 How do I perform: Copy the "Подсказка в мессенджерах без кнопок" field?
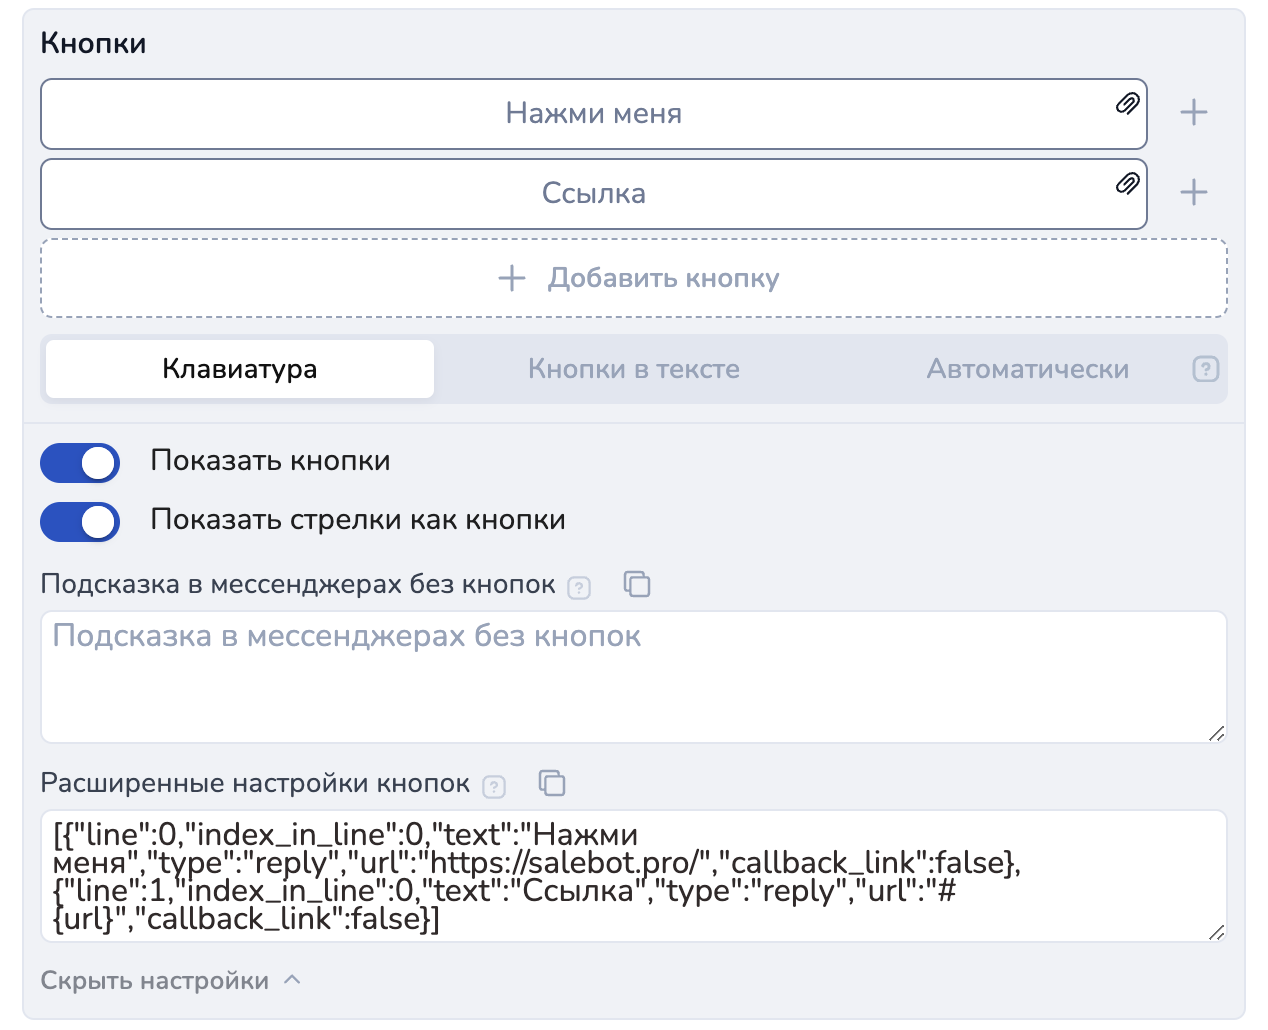(x=637, y=584)
